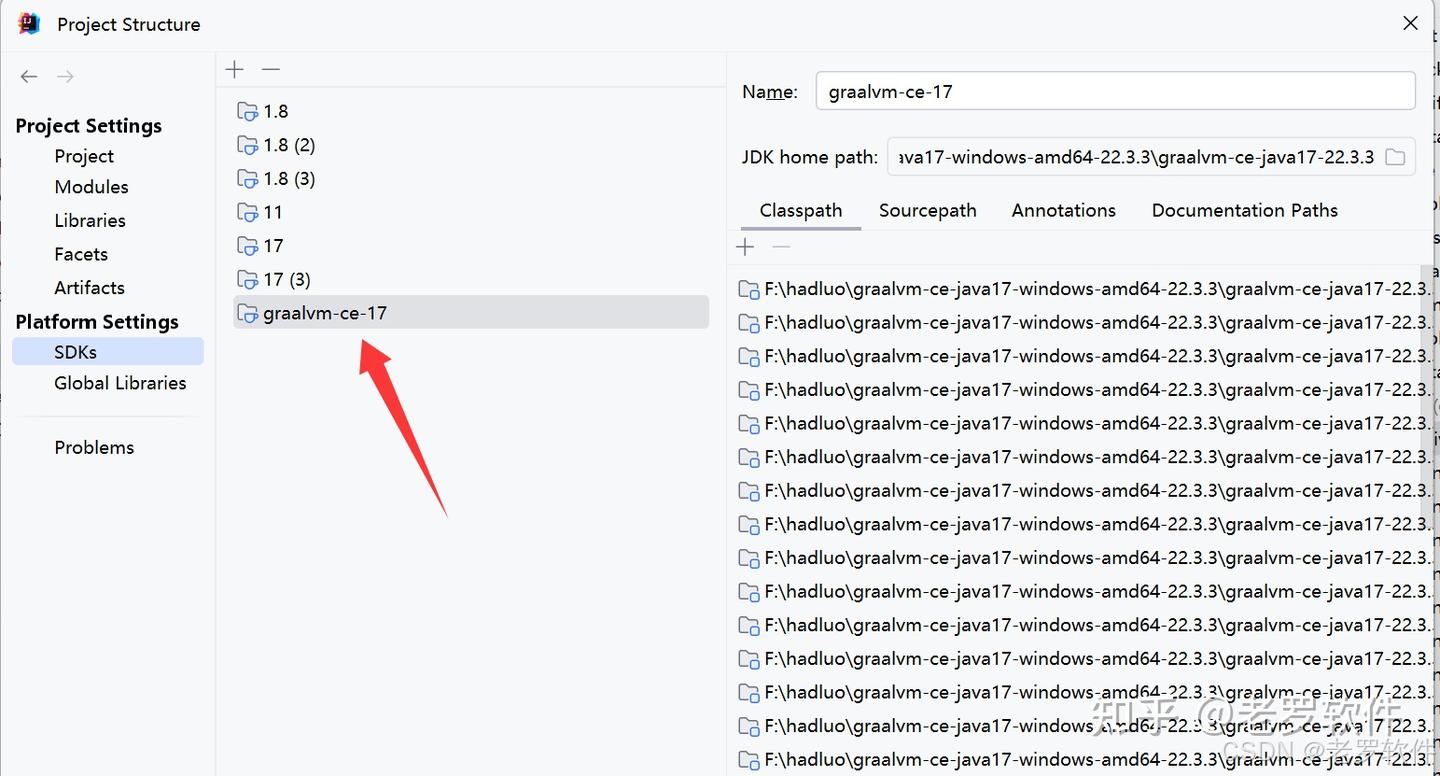Select Artifacts in Project Settings
Image resolution: width=1440 pixels, height=776 pixels.
coord(89,287)
